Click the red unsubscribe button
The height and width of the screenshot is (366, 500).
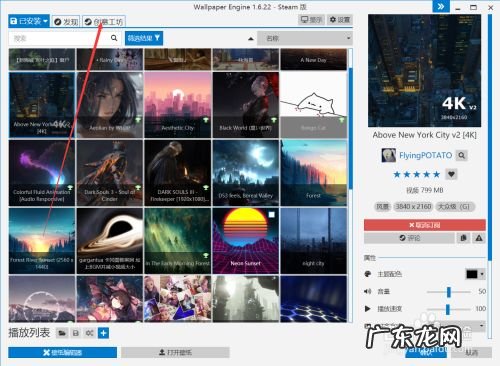pyautogui.click(x=425, y=225)
